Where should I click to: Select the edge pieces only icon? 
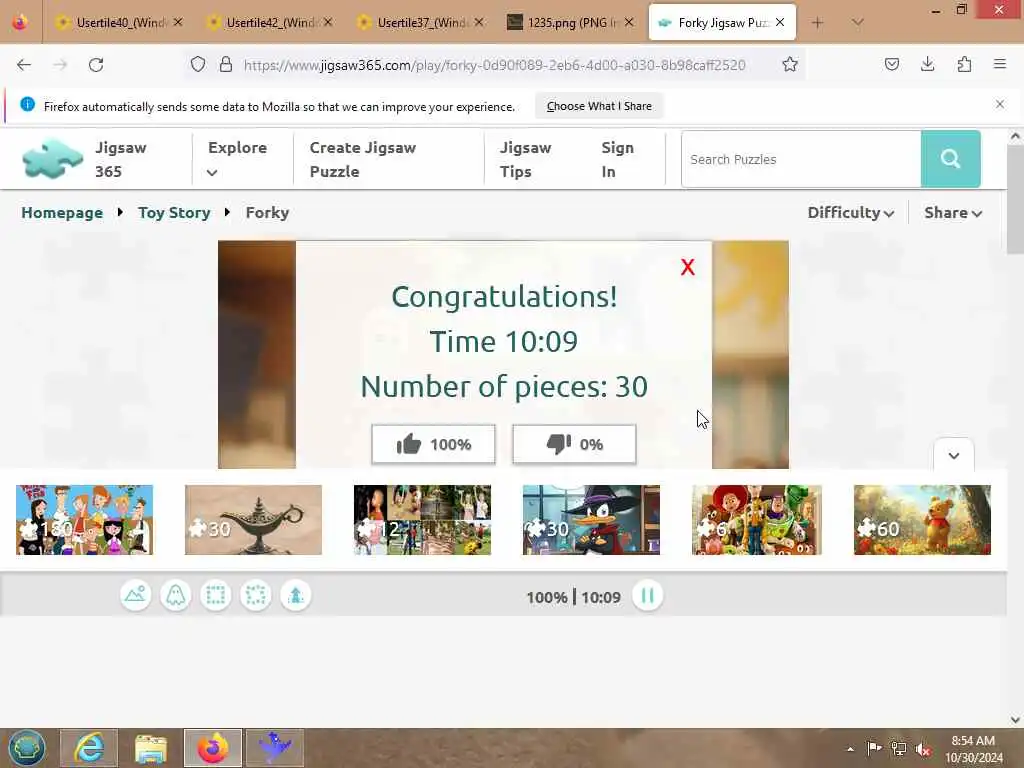216,596
